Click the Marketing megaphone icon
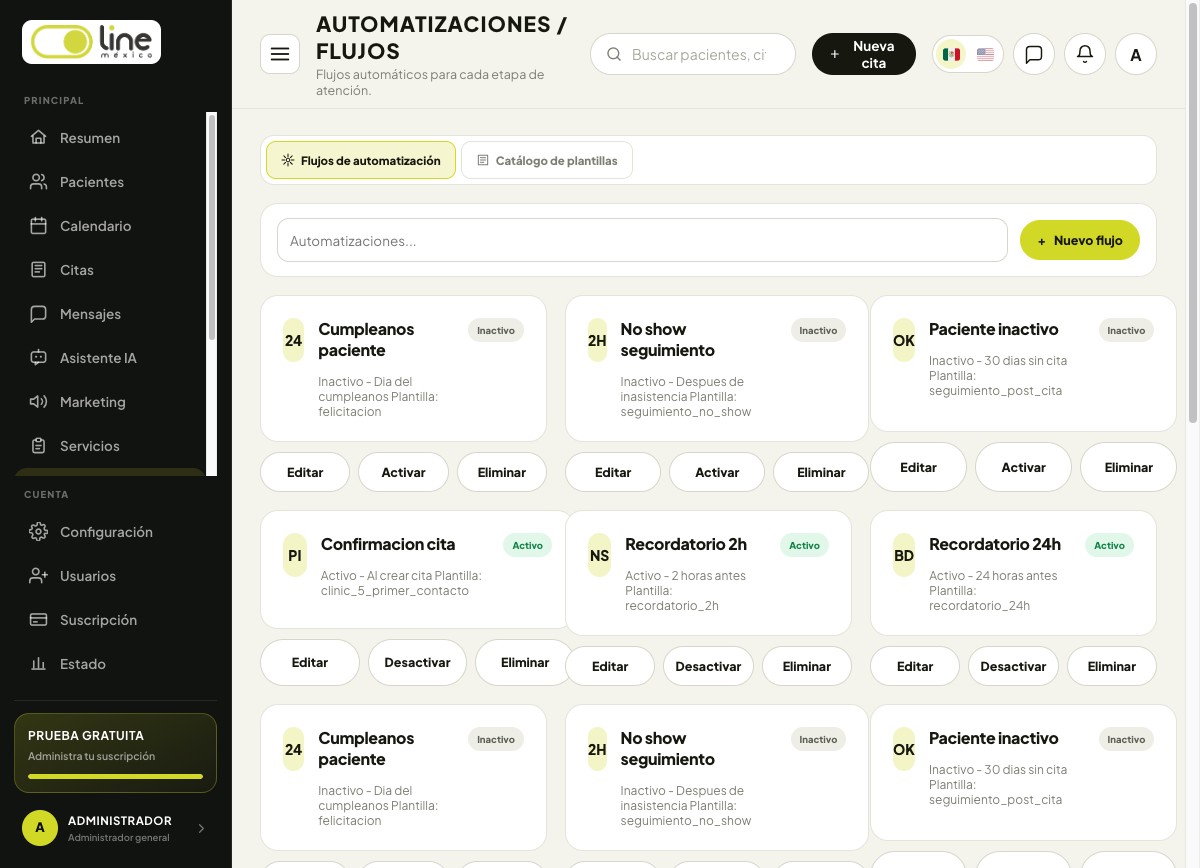The height and width of the screenshot is (868, 1200). (x=38, y=402)
